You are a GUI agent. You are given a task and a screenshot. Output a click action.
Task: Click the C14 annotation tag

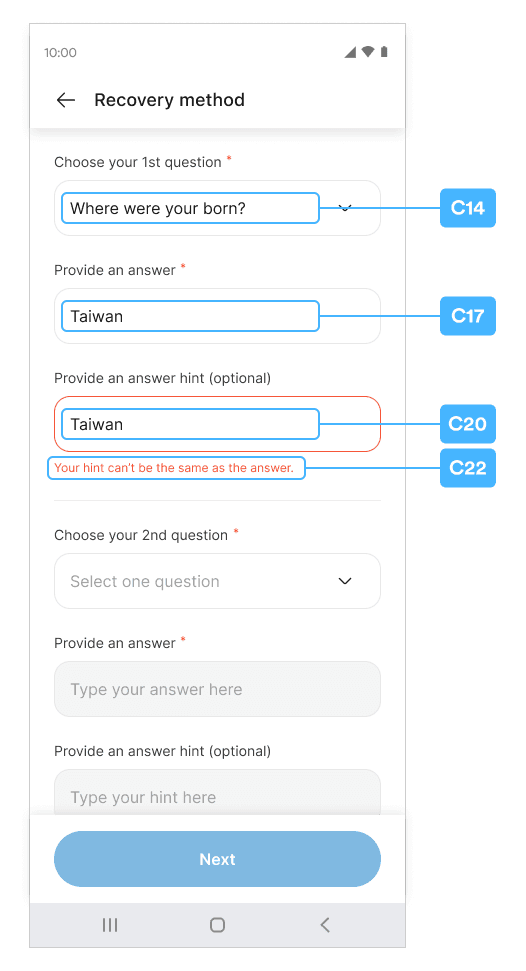[468, 208]
